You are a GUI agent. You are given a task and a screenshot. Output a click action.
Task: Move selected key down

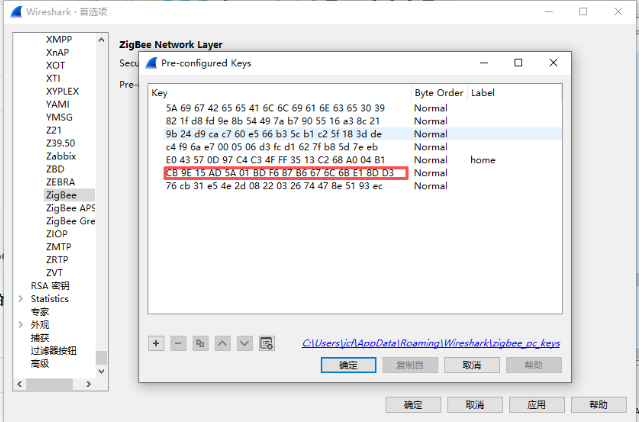tap(245, 343)
